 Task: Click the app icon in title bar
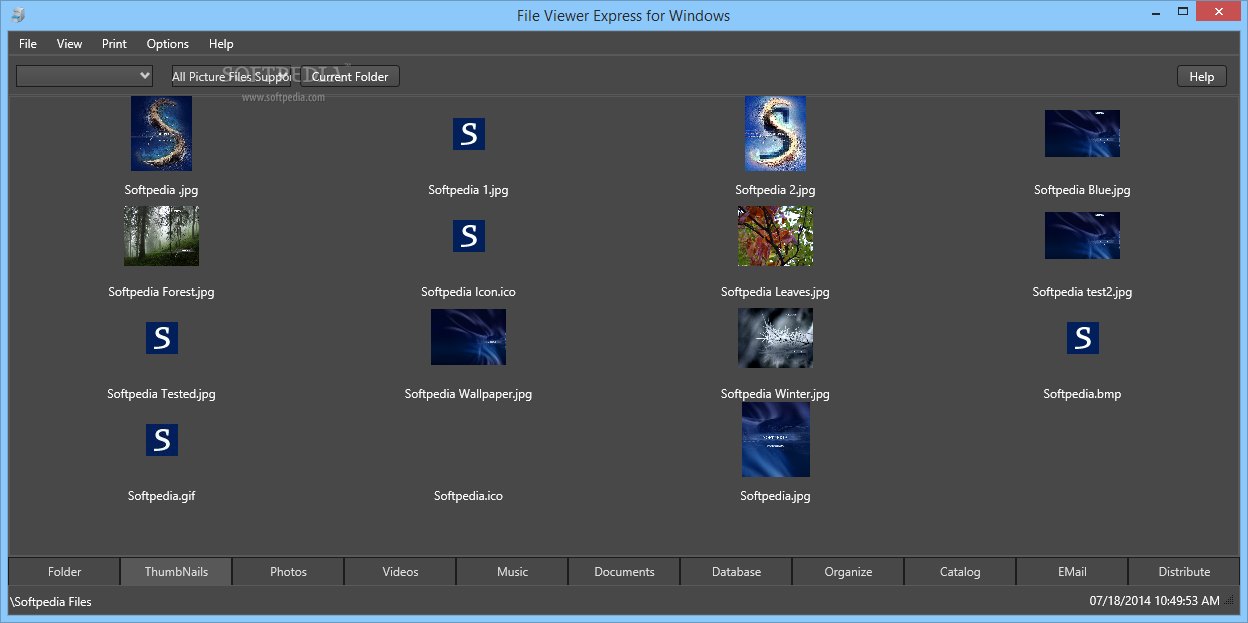click(18, 15)
